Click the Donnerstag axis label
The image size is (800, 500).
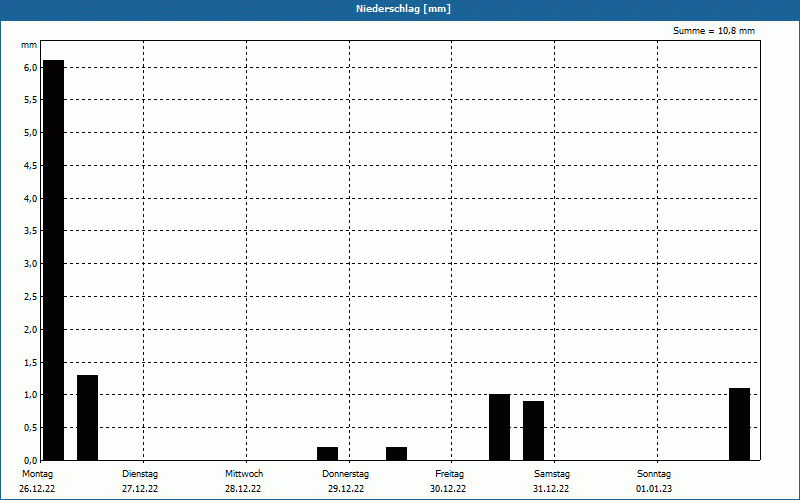coord(345,474)
